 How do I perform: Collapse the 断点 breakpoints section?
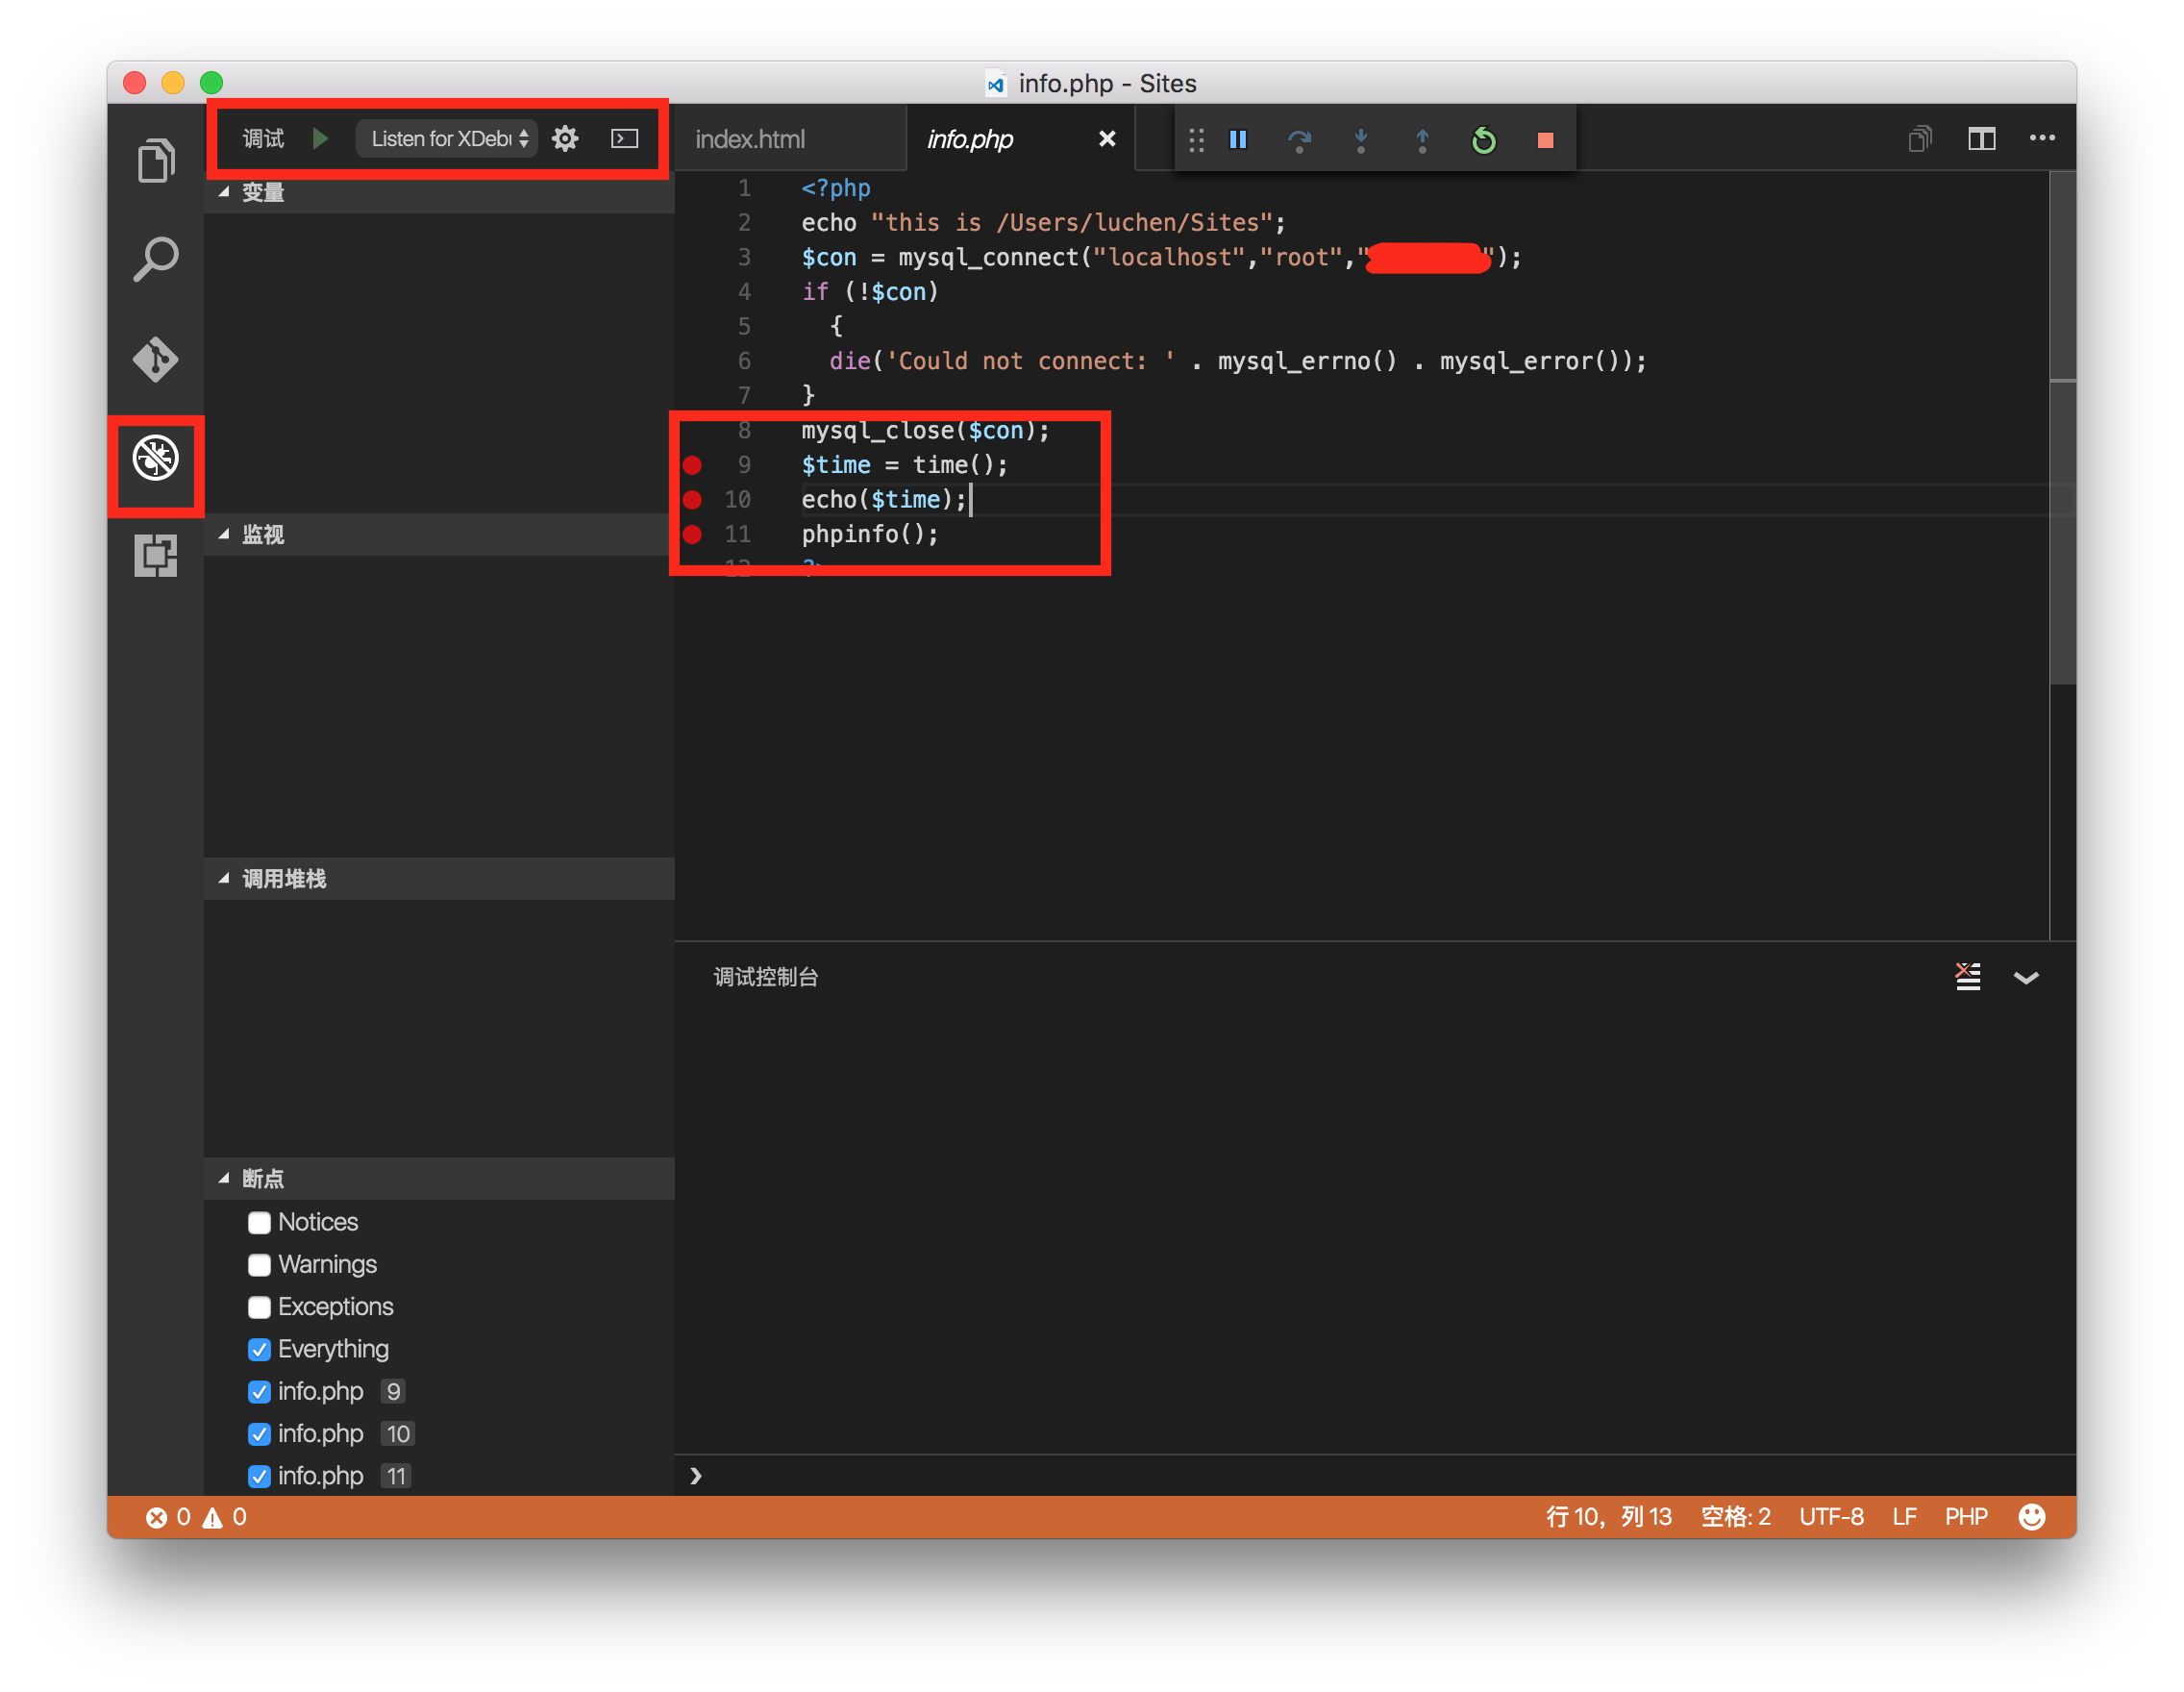pos(439,1179)
